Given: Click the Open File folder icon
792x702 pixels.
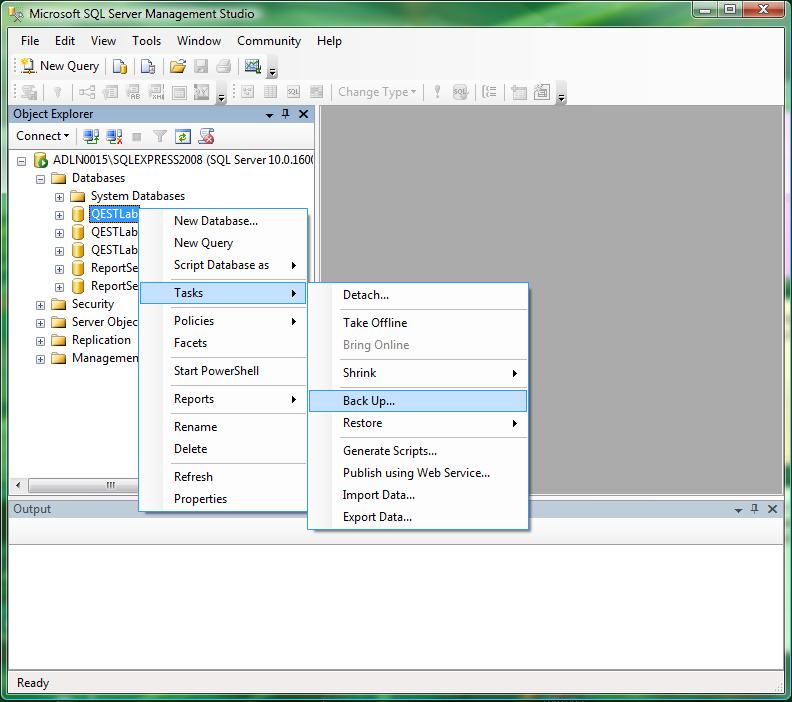Looking at the screenshot, I should 177,66.
